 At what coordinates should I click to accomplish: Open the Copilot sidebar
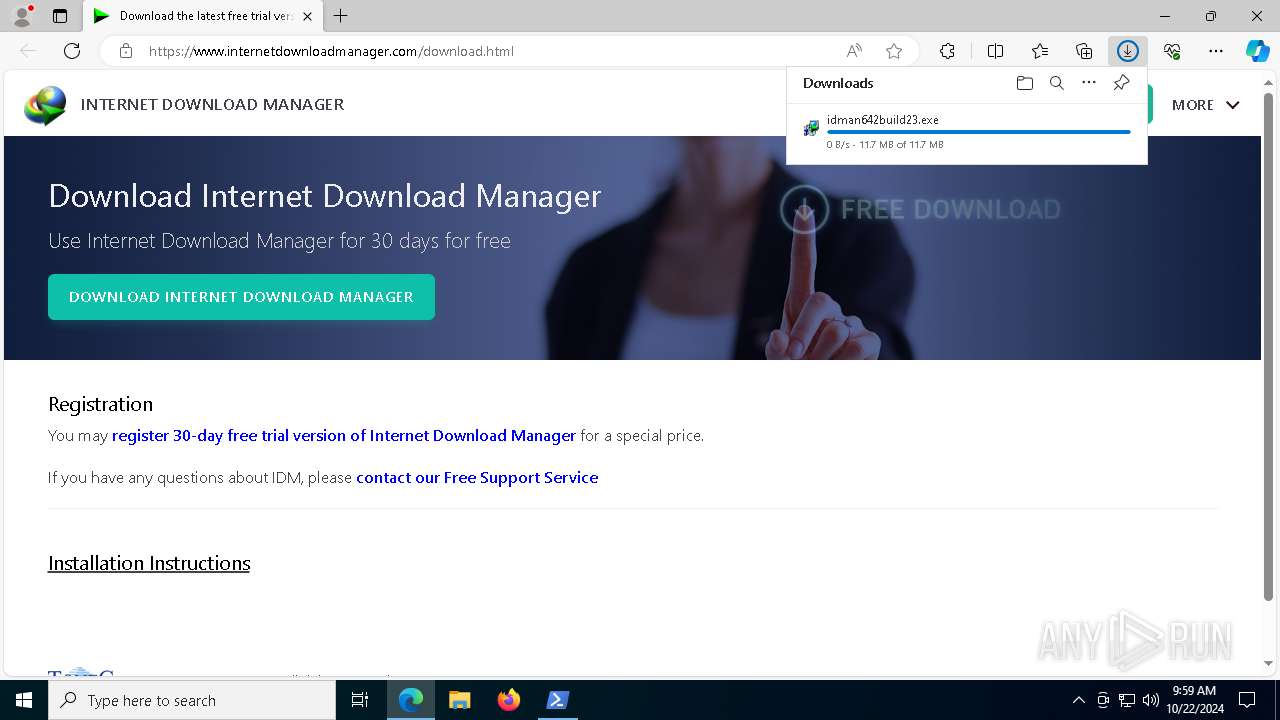1257,51
